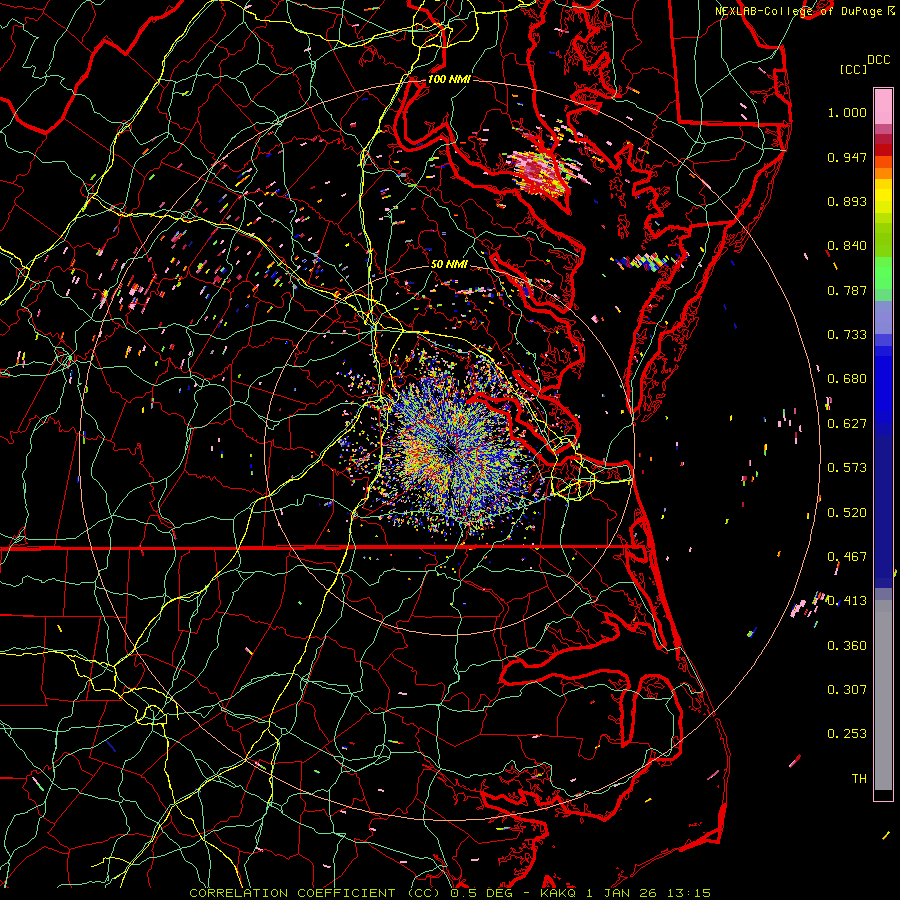This screenshot has width=900, height=900.
Task: Click the 0.360 scale value
Action: coord(847,646)
